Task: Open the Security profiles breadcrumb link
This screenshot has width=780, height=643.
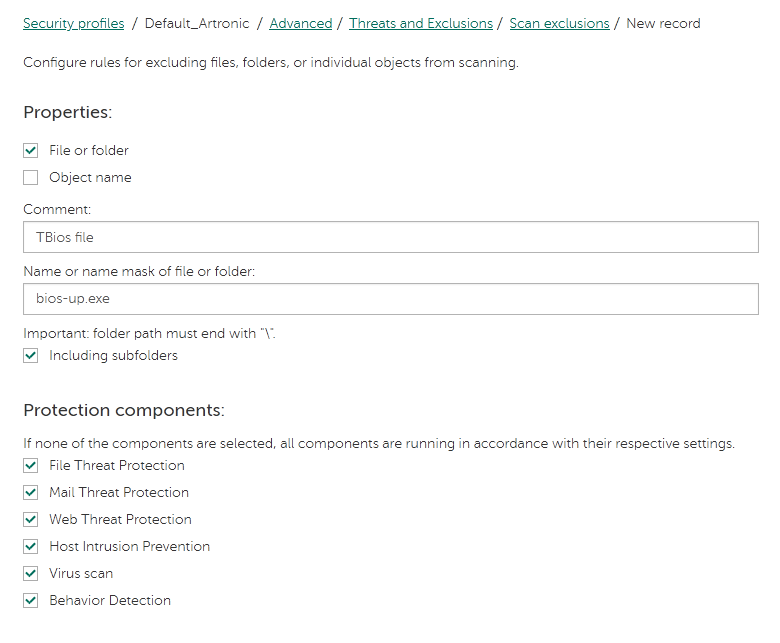Action: tap(74, 23)
